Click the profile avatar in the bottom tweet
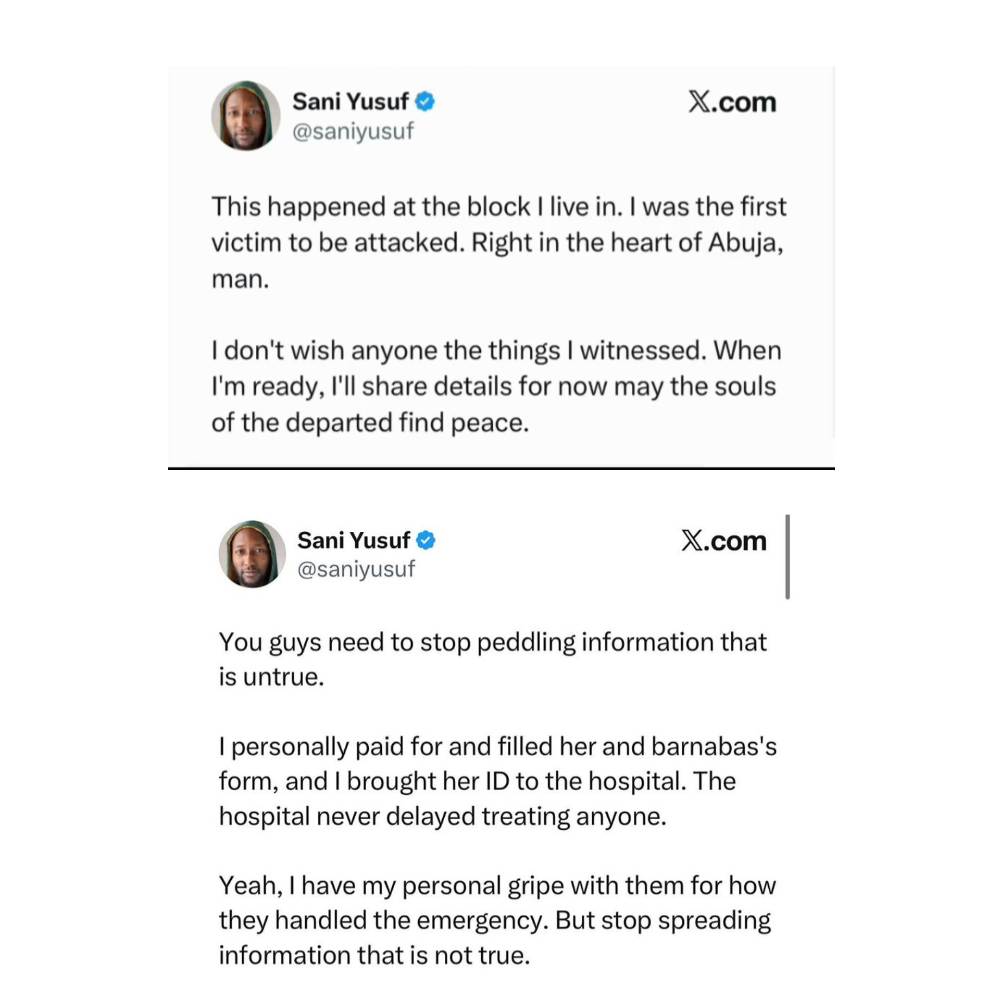 pos(252,553)
